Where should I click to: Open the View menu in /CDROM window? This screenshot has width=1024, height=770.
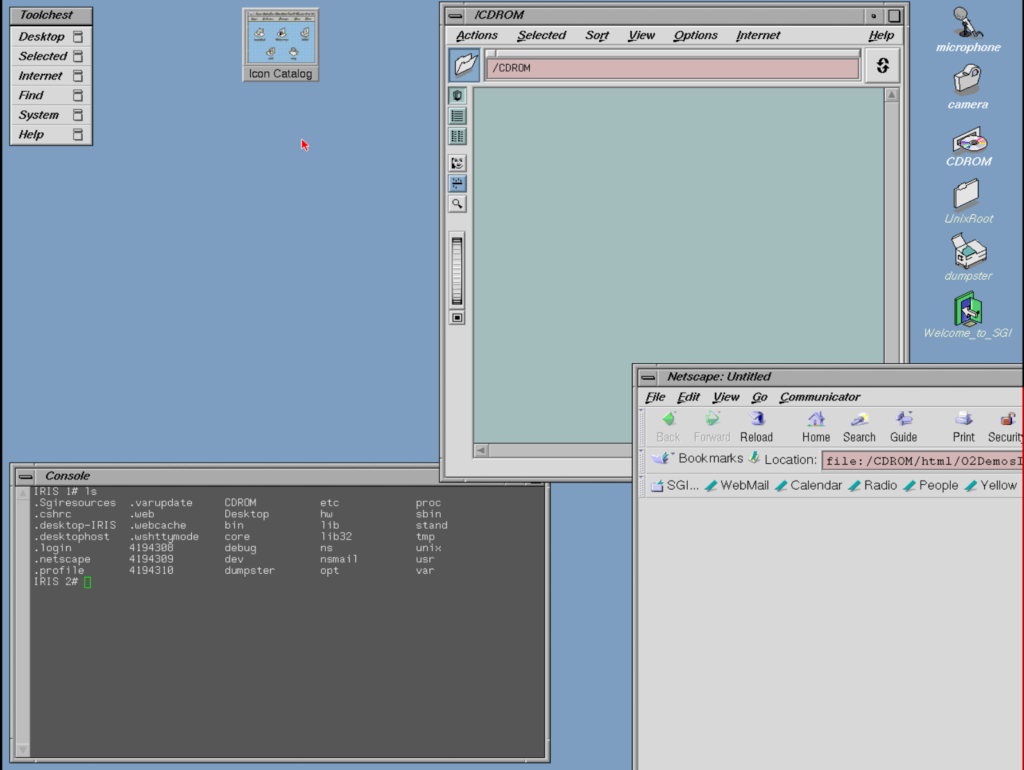pos(641,35)
